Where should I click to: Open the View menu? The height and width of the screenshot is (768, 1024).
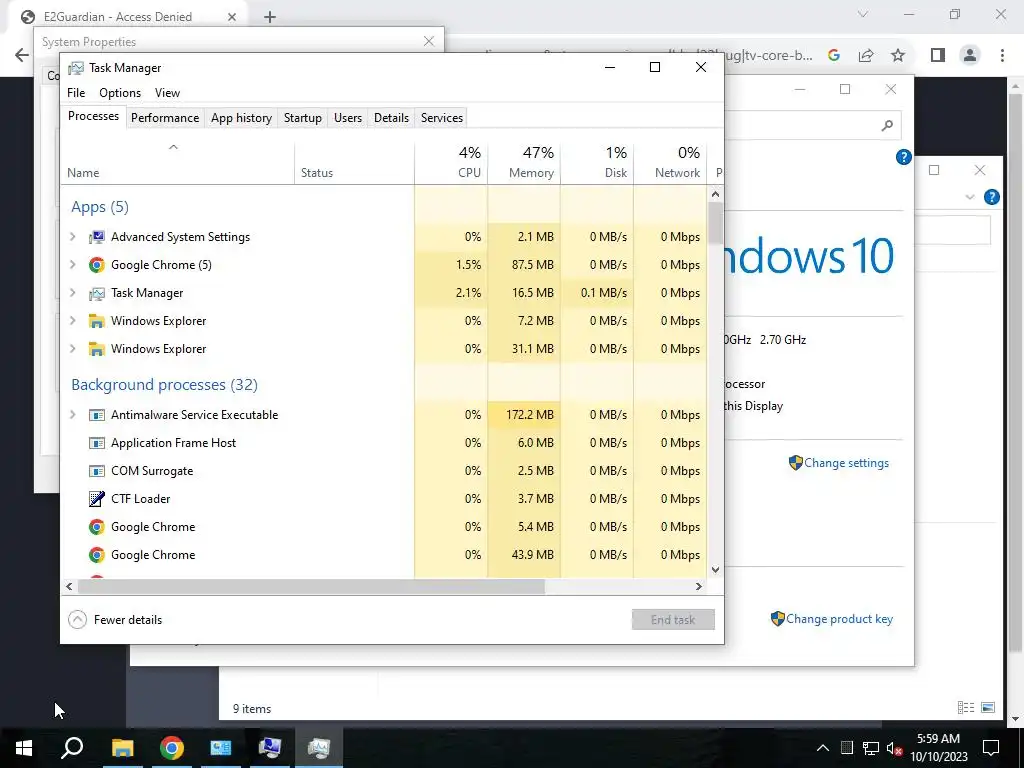[167, 93]
